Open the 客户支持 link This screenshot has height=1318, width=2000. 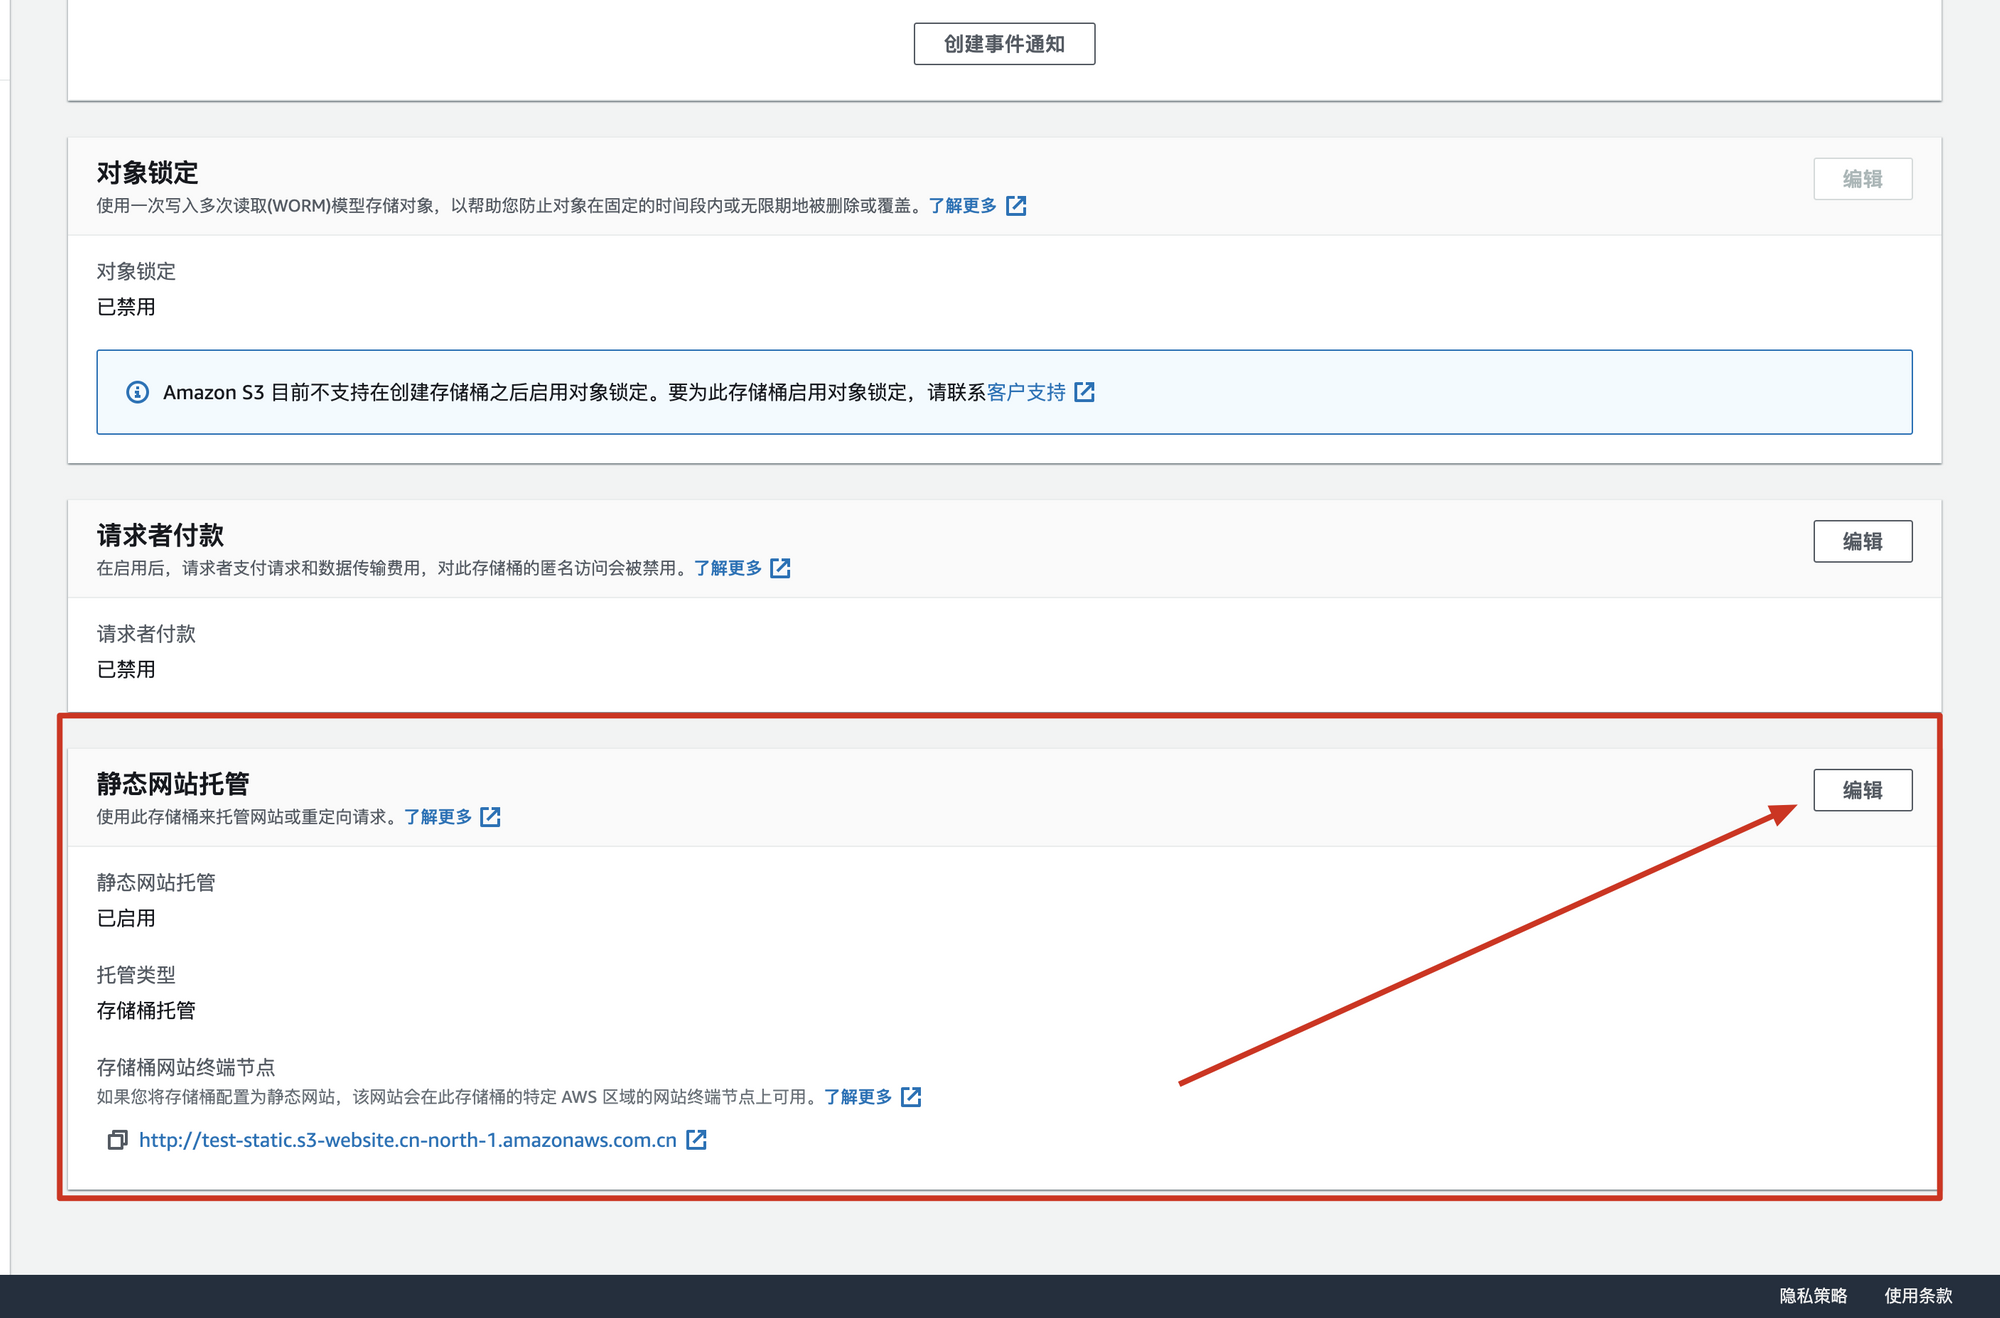pos(1026,392)
